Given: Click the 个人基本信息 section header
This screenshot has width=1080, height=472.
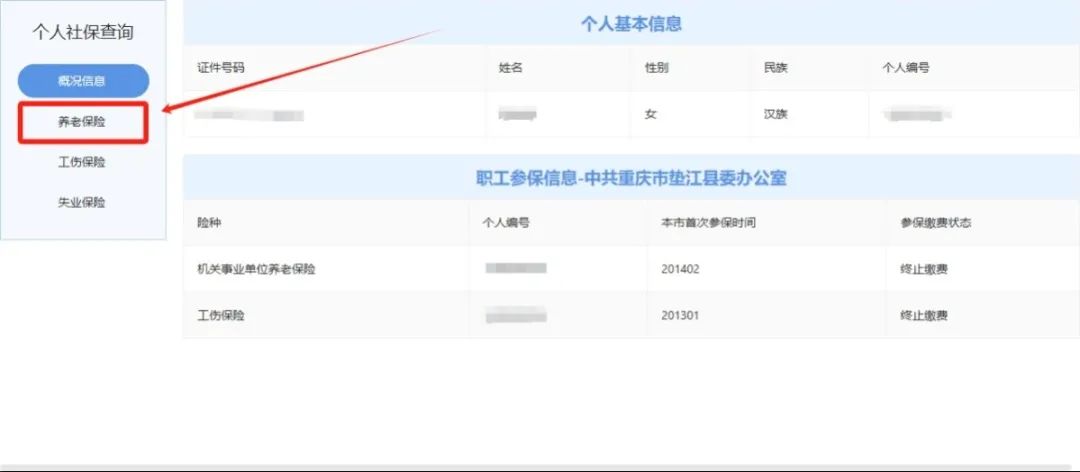Looking at the screenshot, I should [x=631, y=24].
